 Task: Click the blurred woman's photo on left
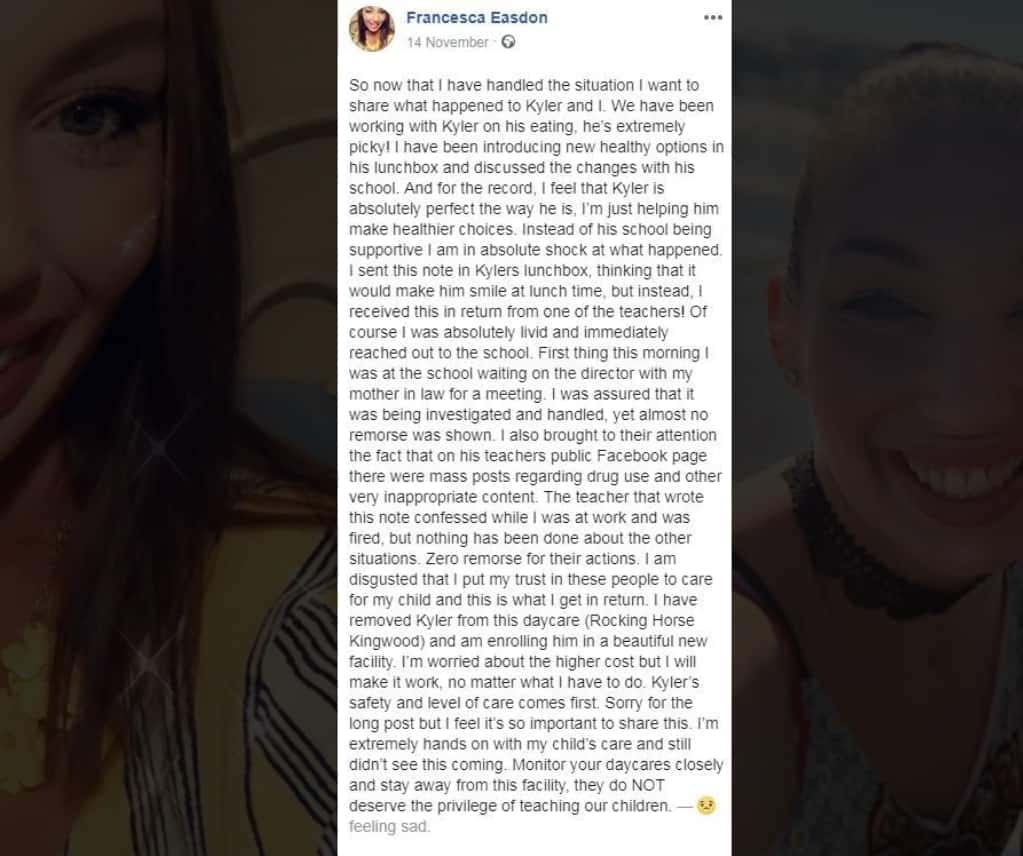168,428
